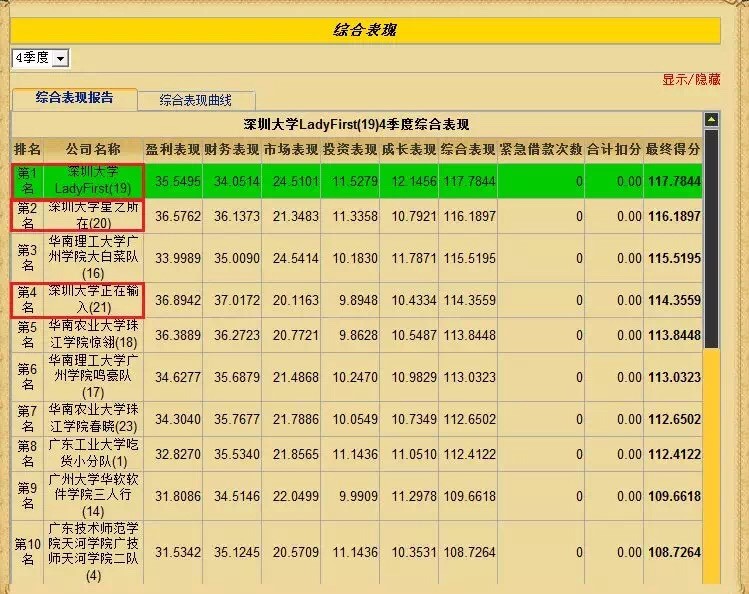Select company 深圳大学星之所在(20)

(x=93, y=215)
